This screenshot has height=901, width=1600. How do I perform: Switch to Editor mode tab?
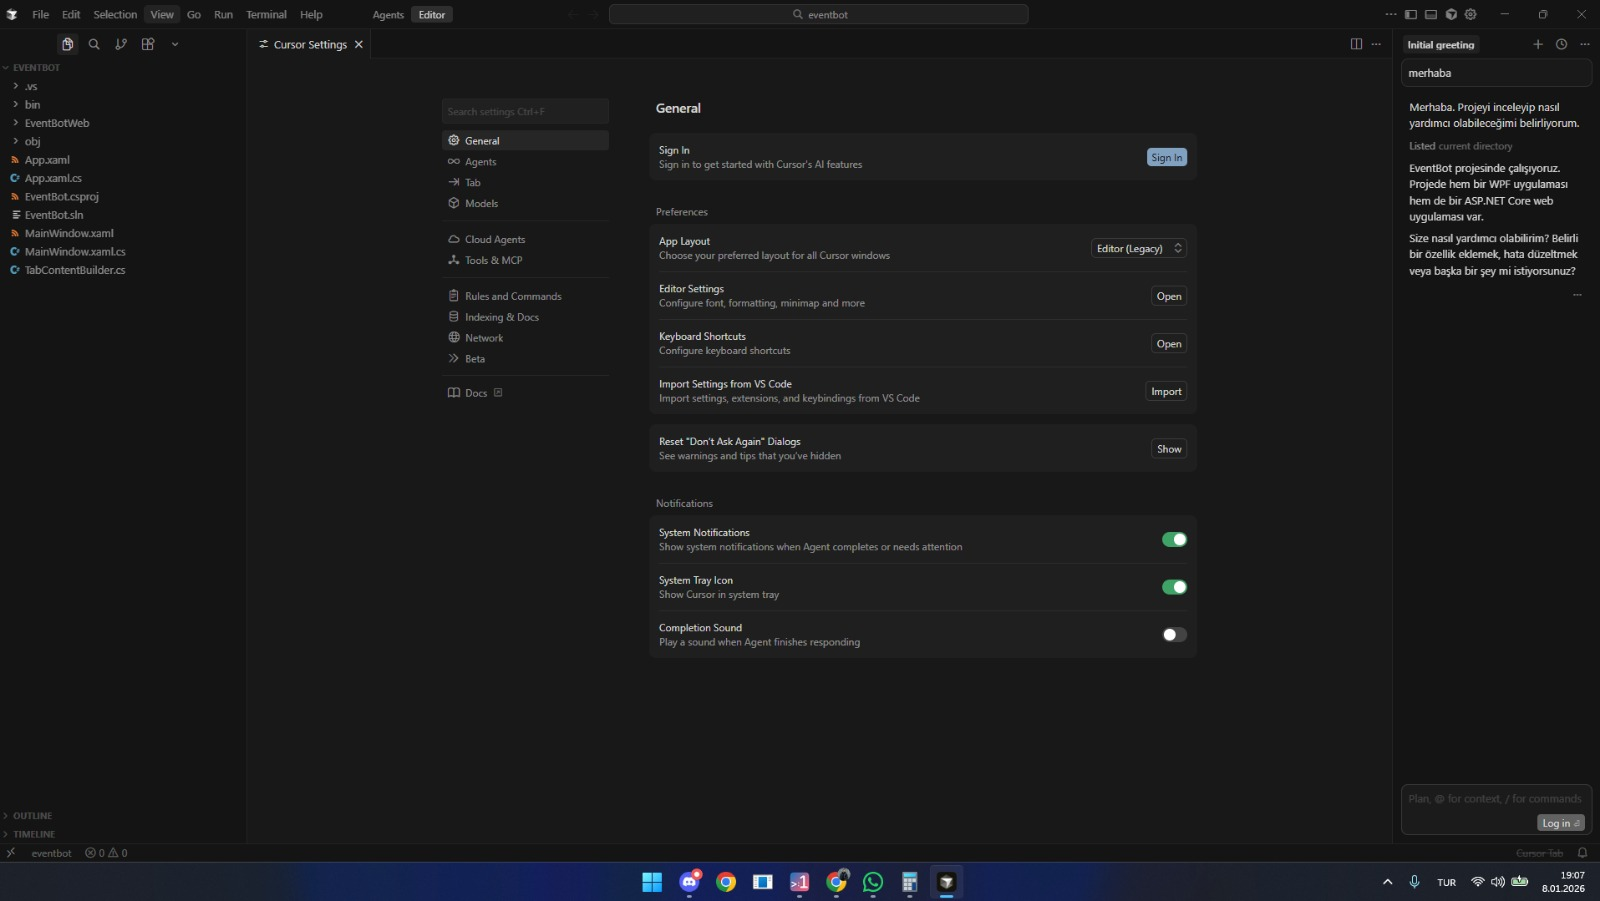(432, 15)
